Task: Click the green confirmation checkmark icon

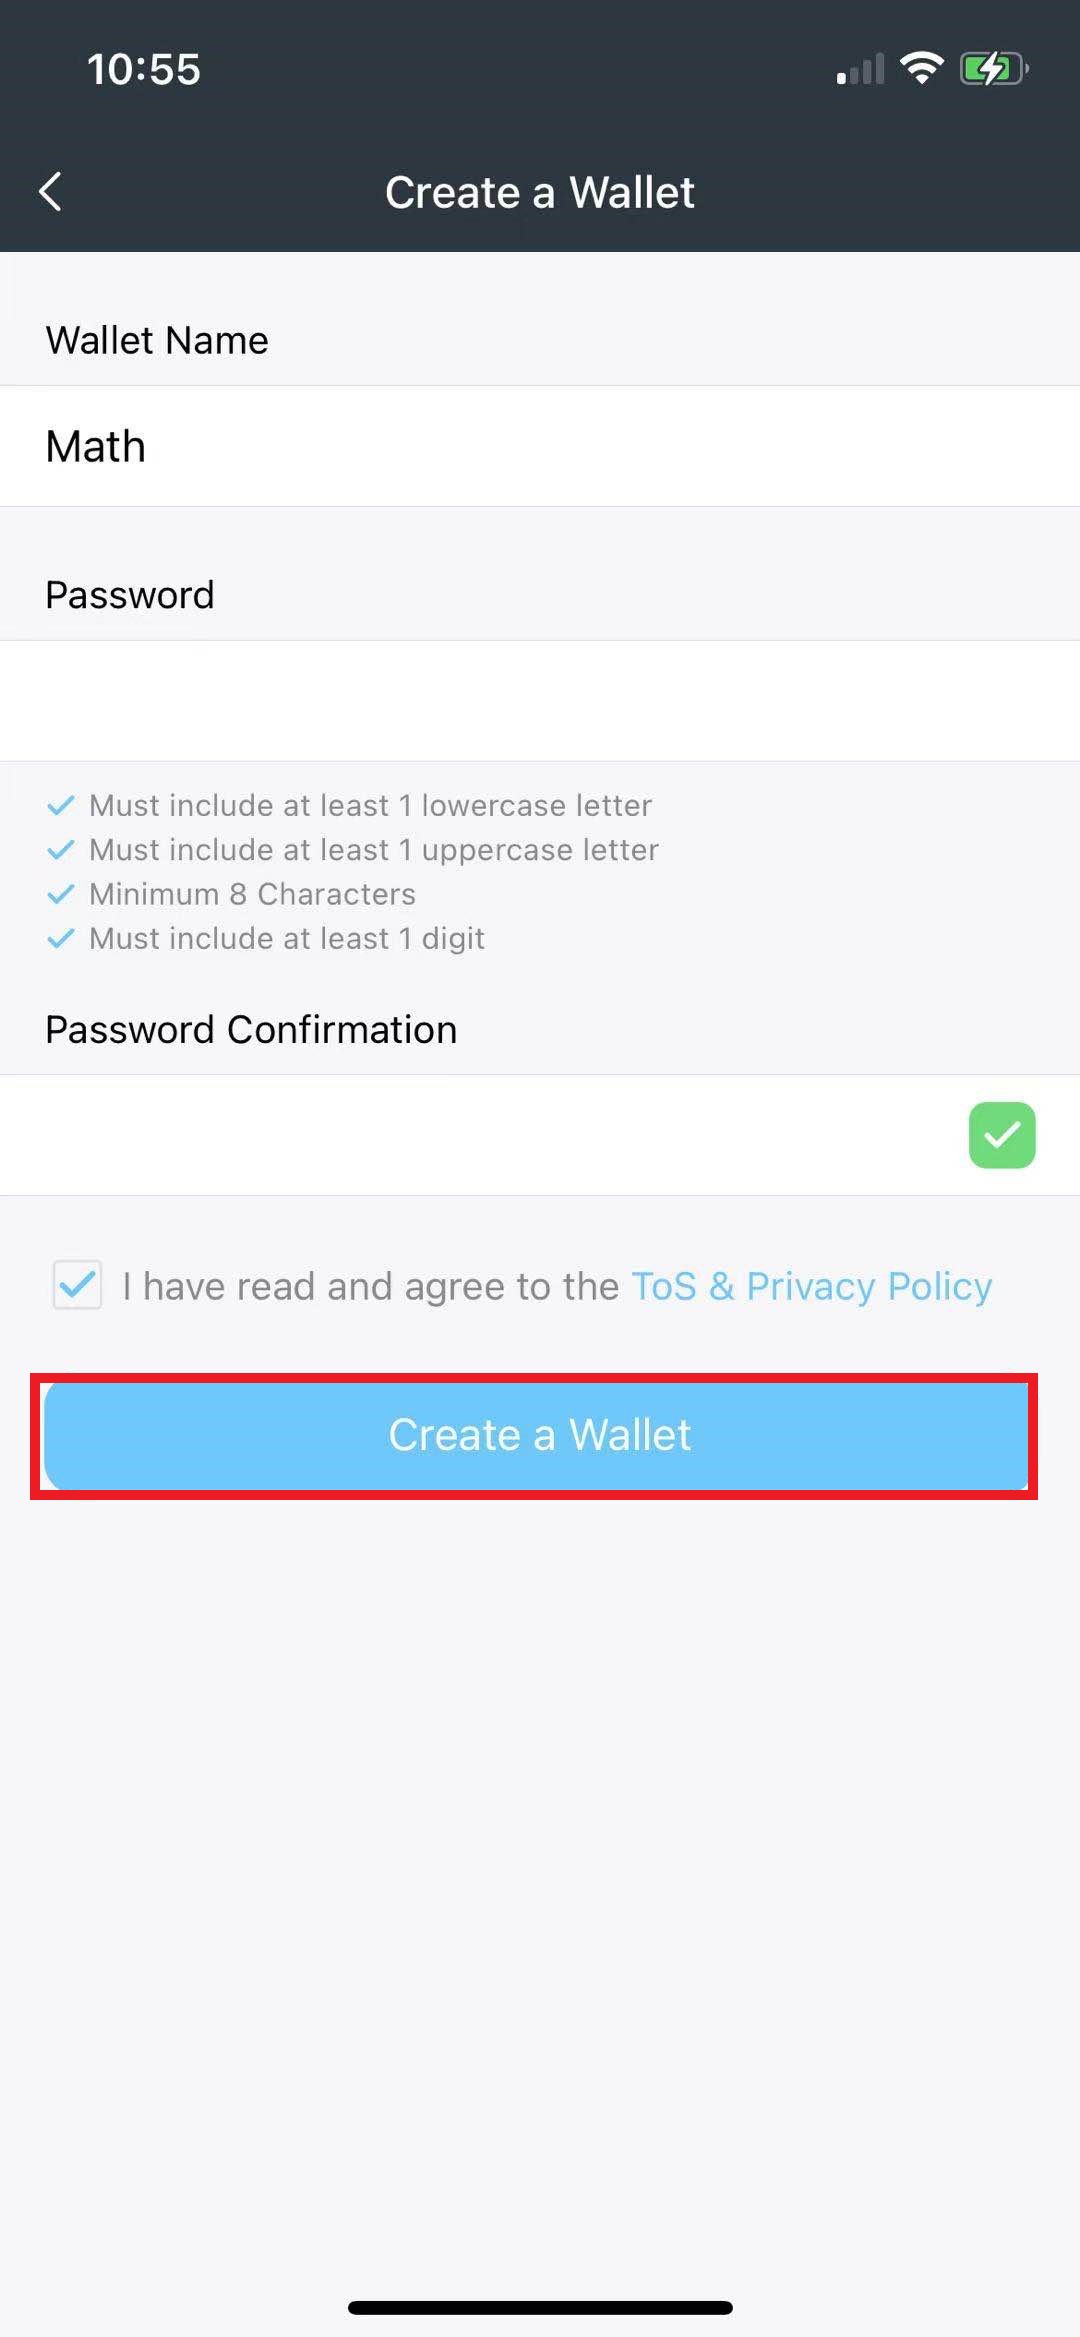Action: pos(1002,1135)
